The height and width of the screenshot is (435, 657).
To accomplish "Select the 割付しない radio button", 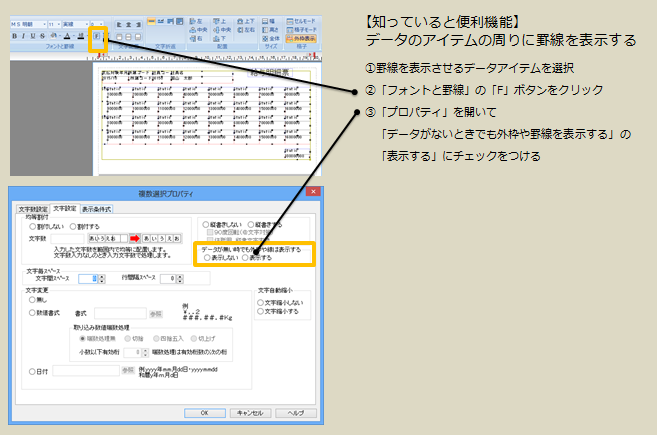I will [x=32, y=226].
